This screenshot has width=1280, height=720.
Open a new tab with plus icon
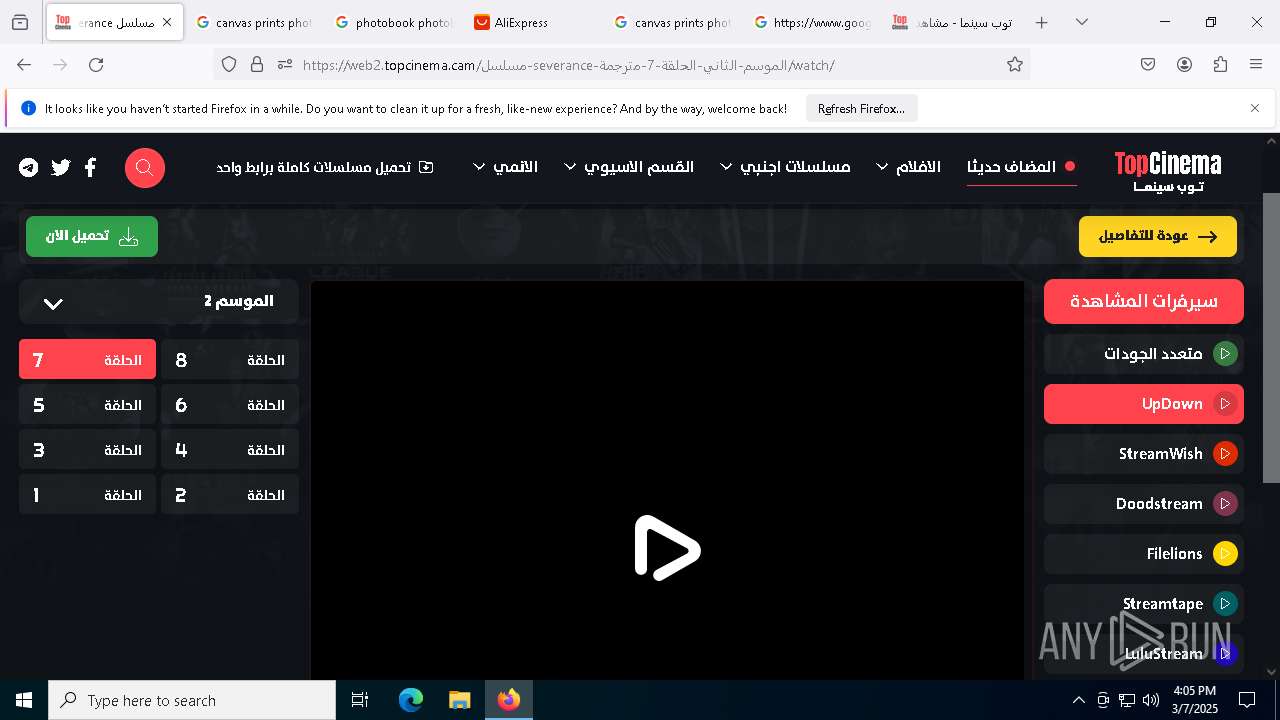(x=1041, y=22)
